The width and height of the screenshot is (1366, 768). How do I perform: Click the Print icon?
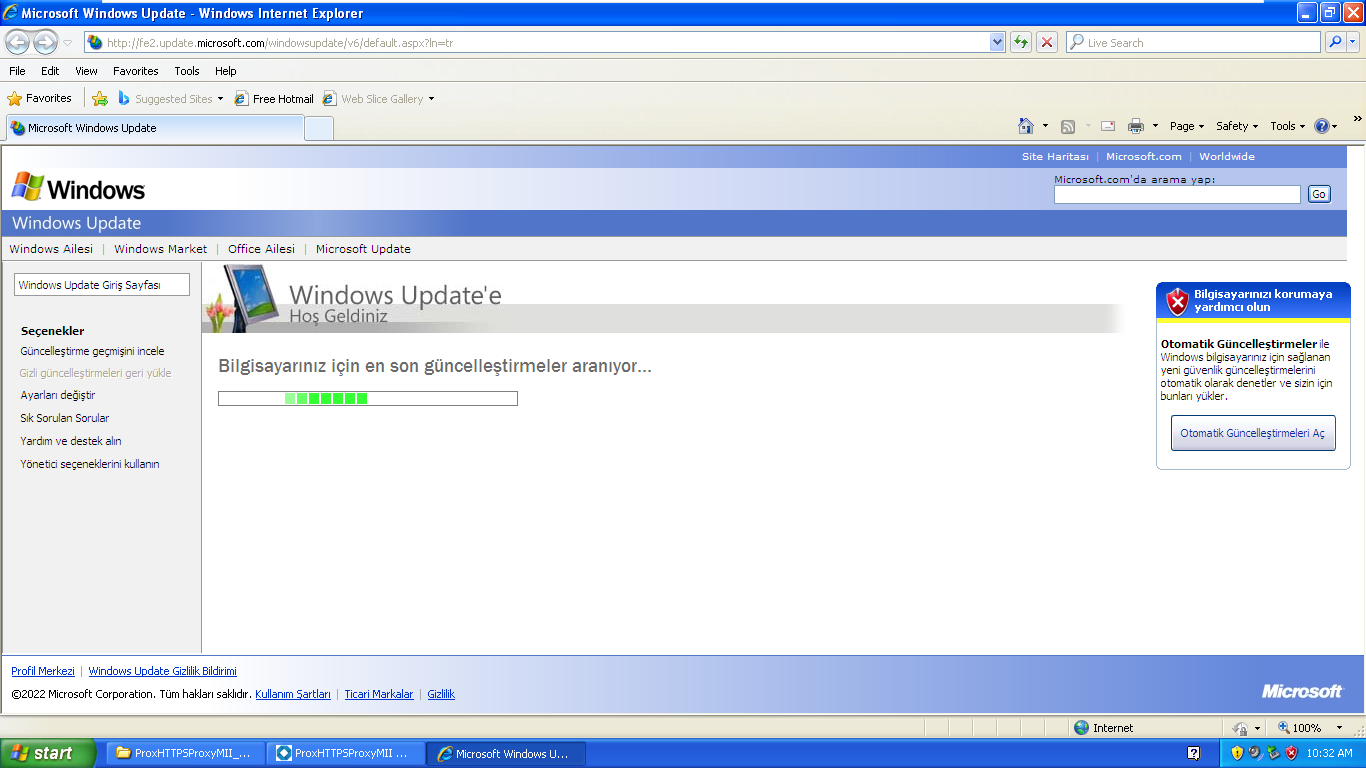click(x=1136, y=126)
